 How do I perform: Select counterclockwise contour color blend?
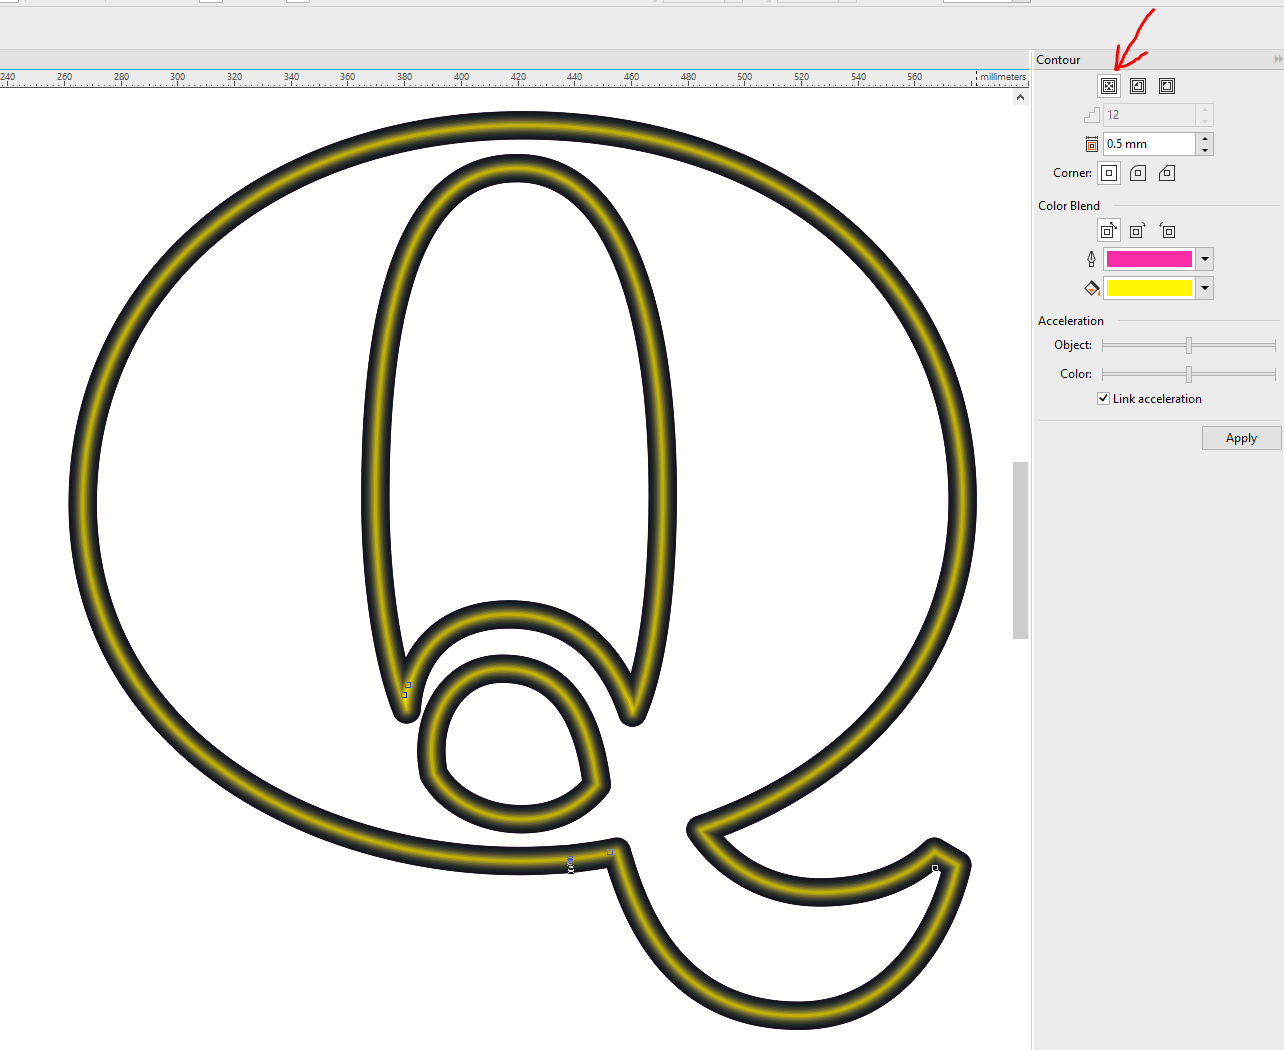pos(1167,231)
